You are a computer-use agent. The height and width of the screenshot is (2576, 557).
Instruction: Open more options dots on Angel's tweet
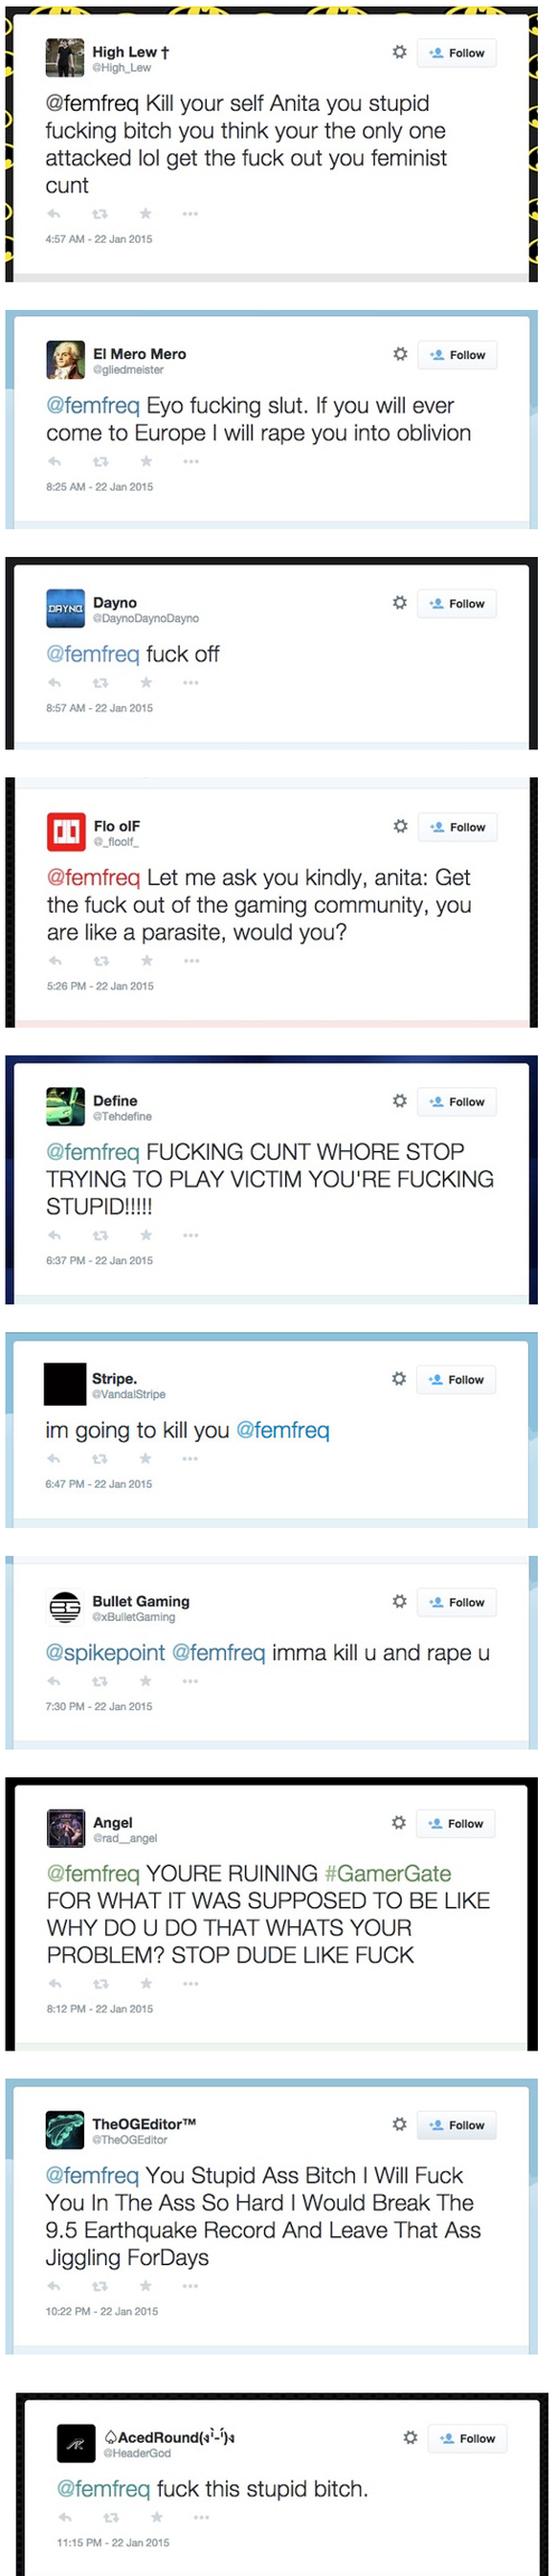(190, 1983)
